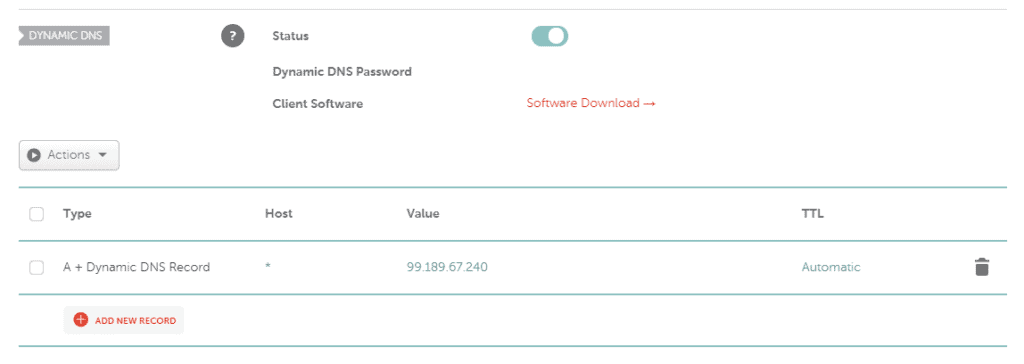The image size is (1024, 364).
Task: Check the A + Dynamic DNS Record row checkbox
Action: pos(37,267)
